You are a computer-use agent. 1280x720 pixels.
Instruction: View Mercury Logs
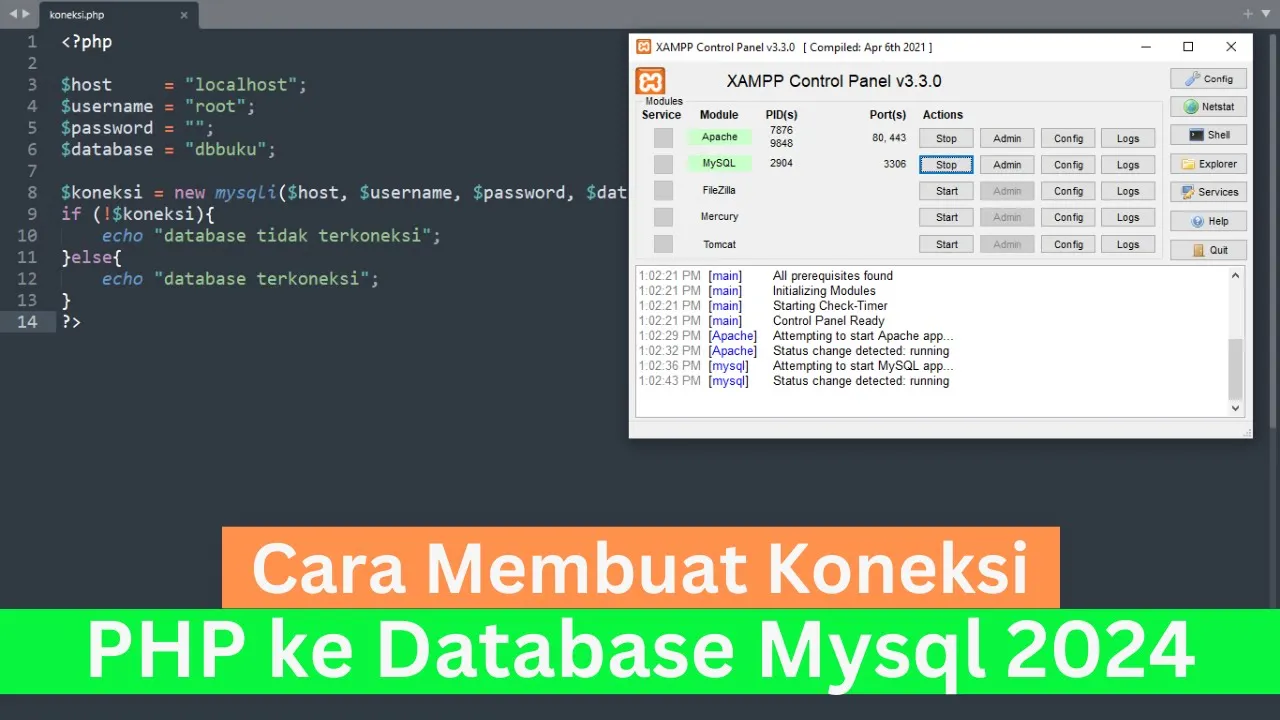[1128, 217]
